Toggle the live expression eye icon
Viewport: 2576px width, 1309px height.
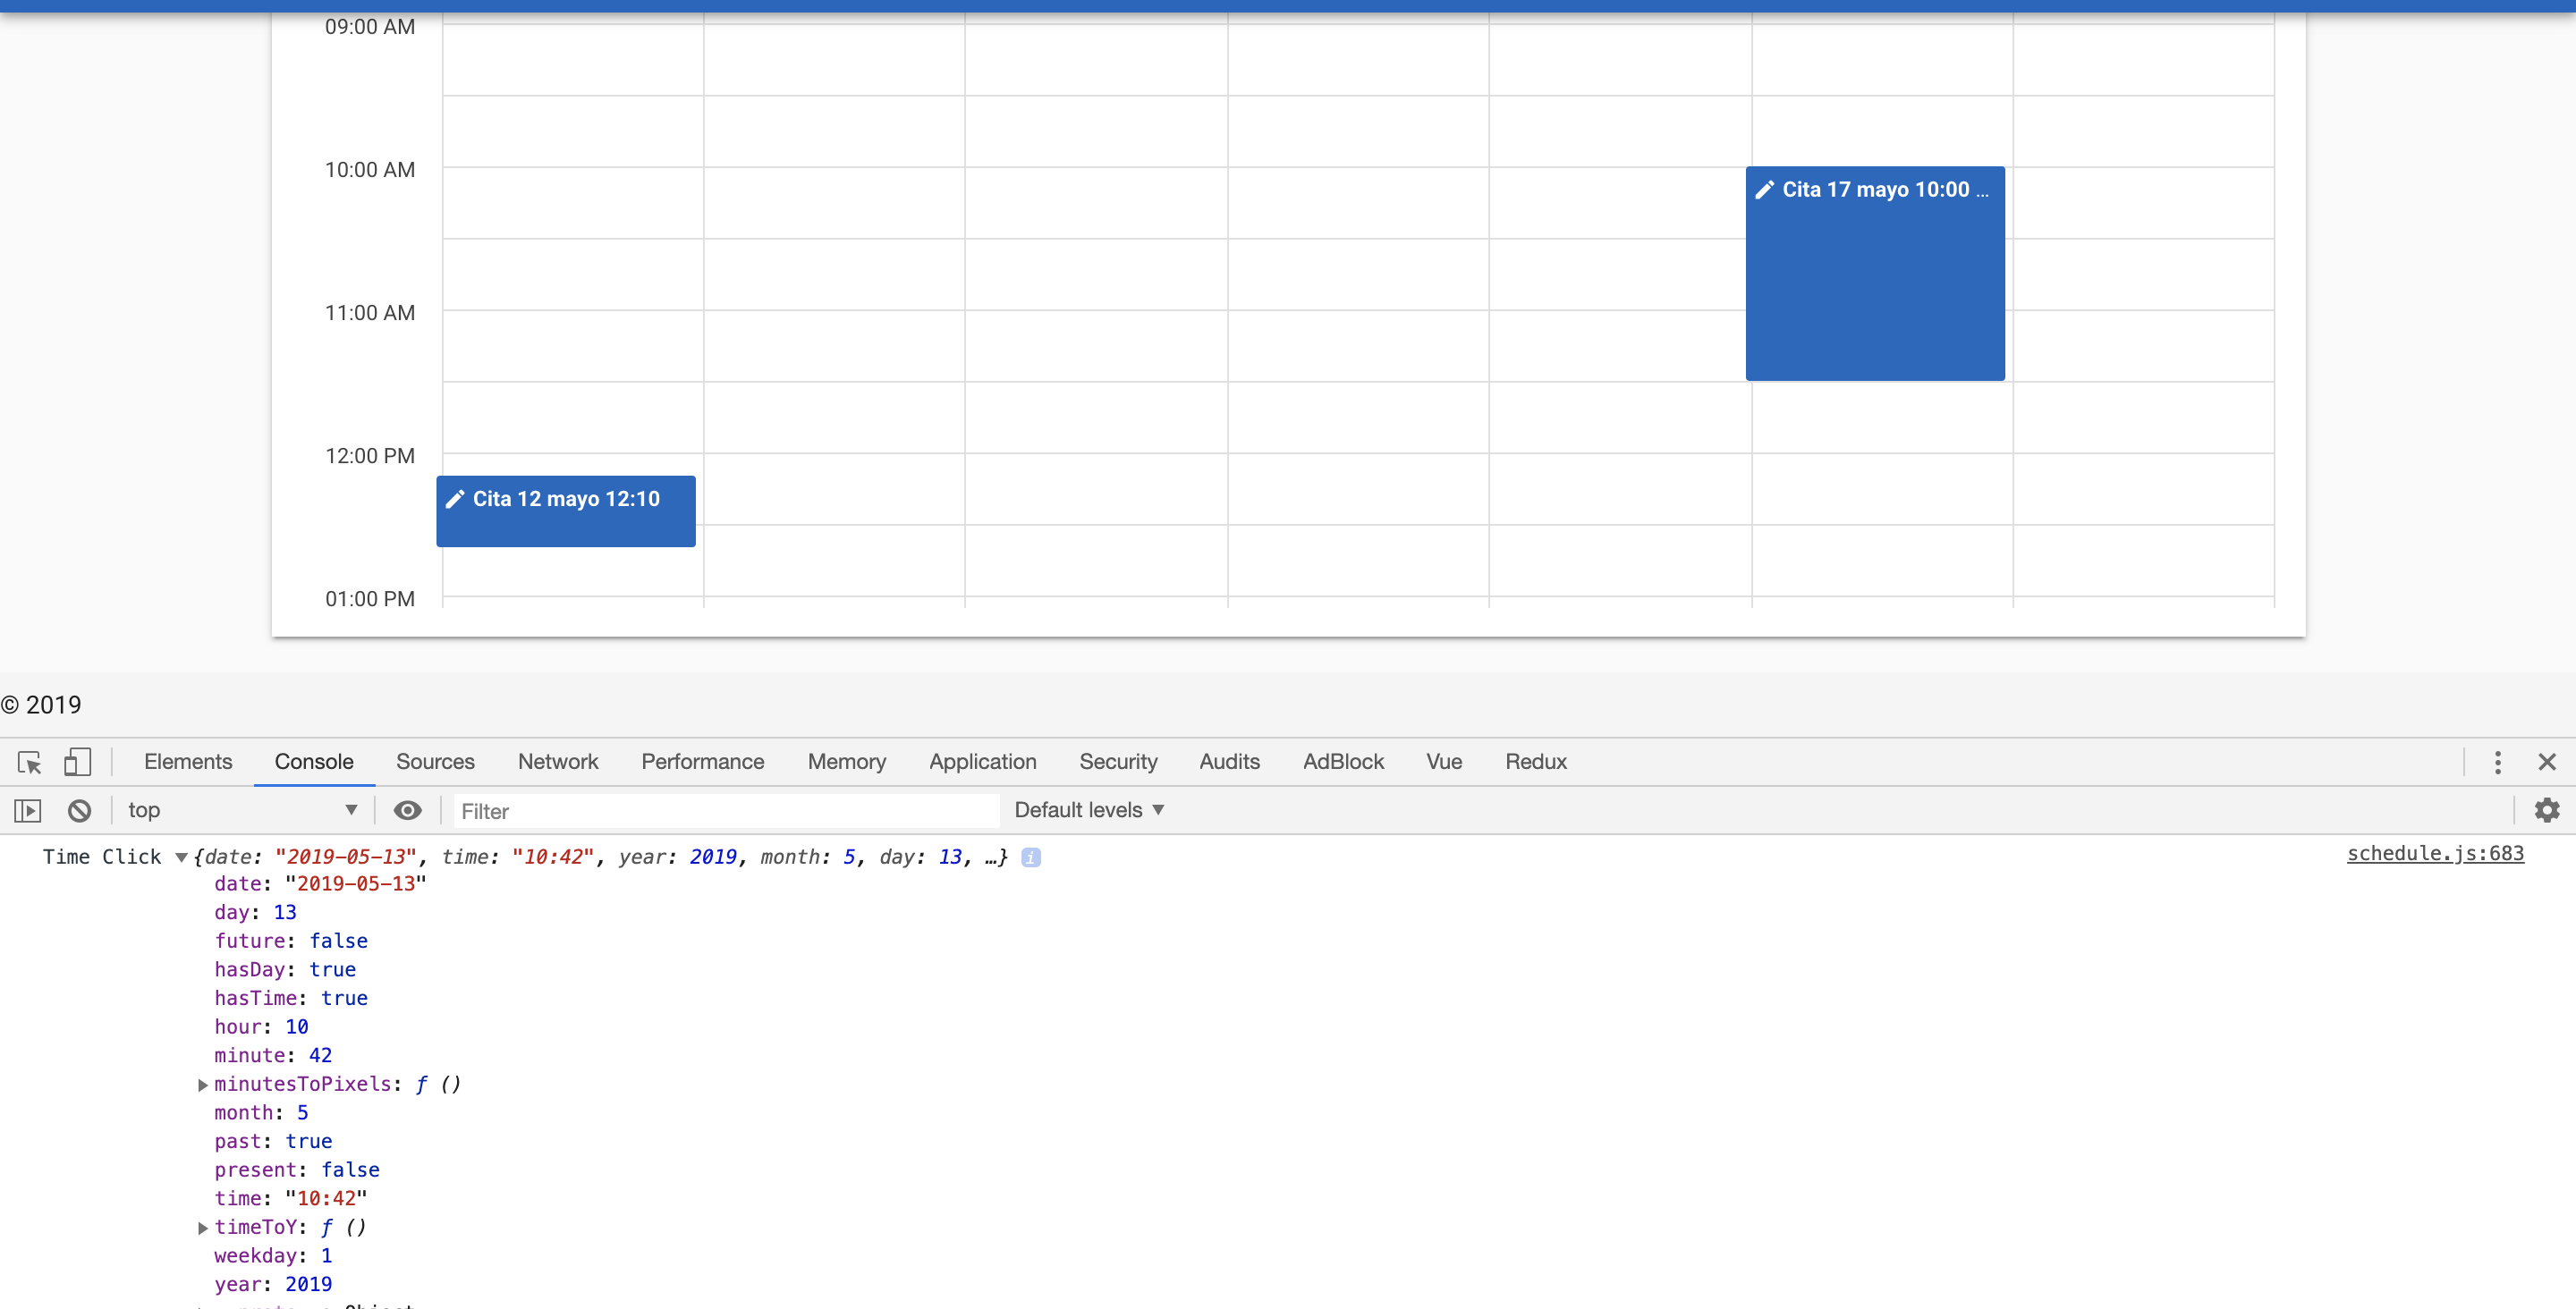click(407, 810)
